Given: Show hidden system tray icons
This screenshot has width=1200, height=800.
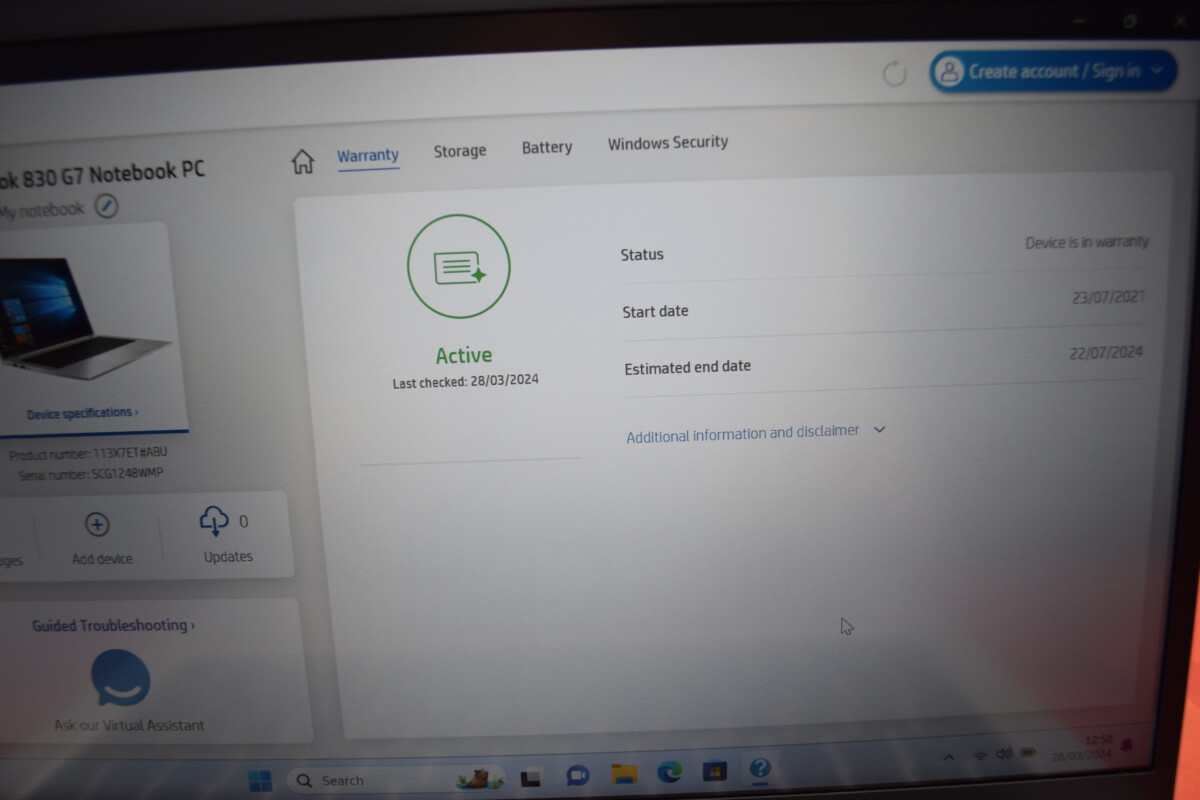Looking at the screenshot, I should tap(949, 757).
